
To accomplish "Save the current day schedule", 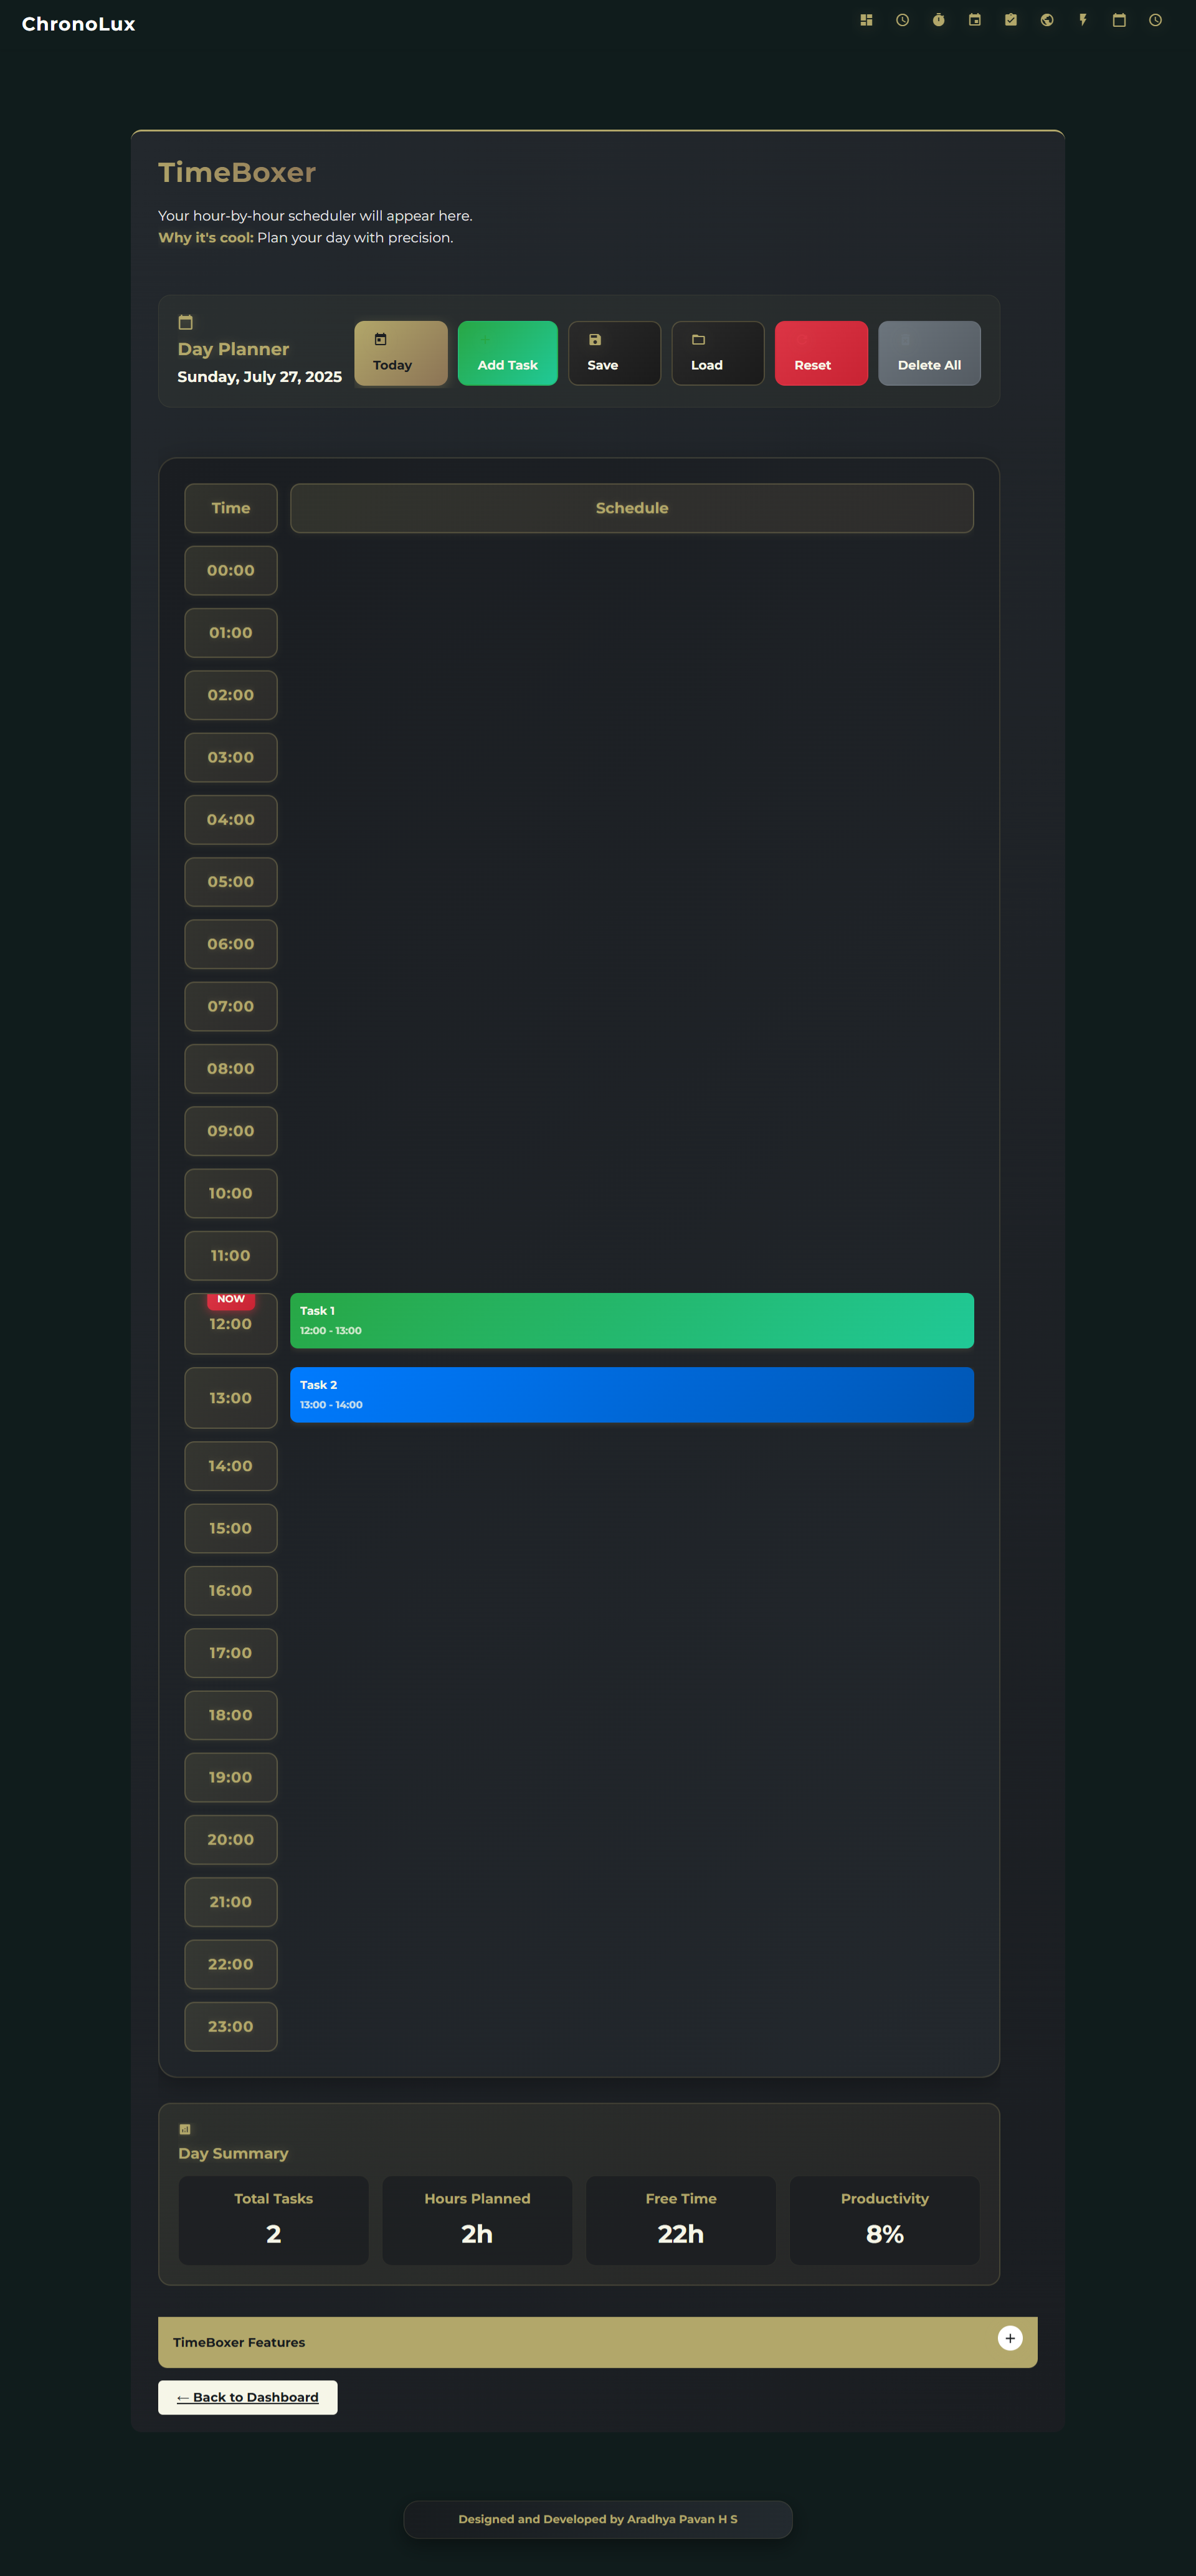I will tap(613, 353).
